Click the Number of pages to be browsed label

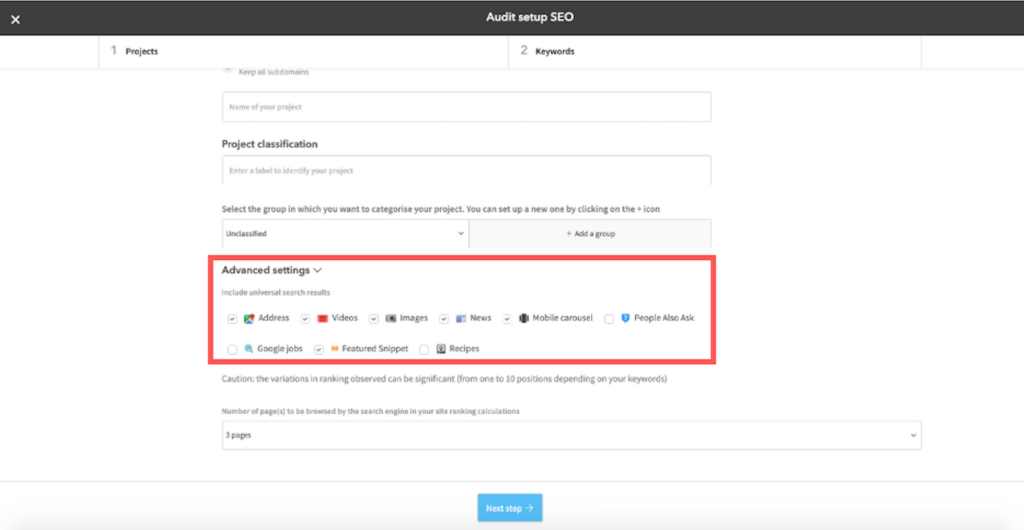click(370, 411)
